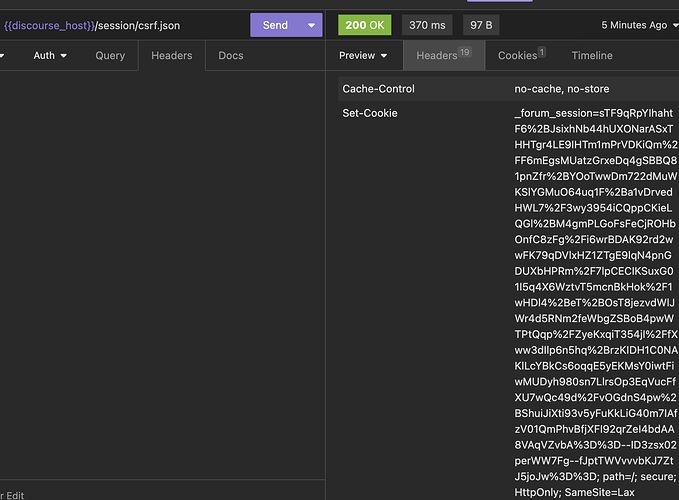Switch to the Query tab

tap(110, 55)
